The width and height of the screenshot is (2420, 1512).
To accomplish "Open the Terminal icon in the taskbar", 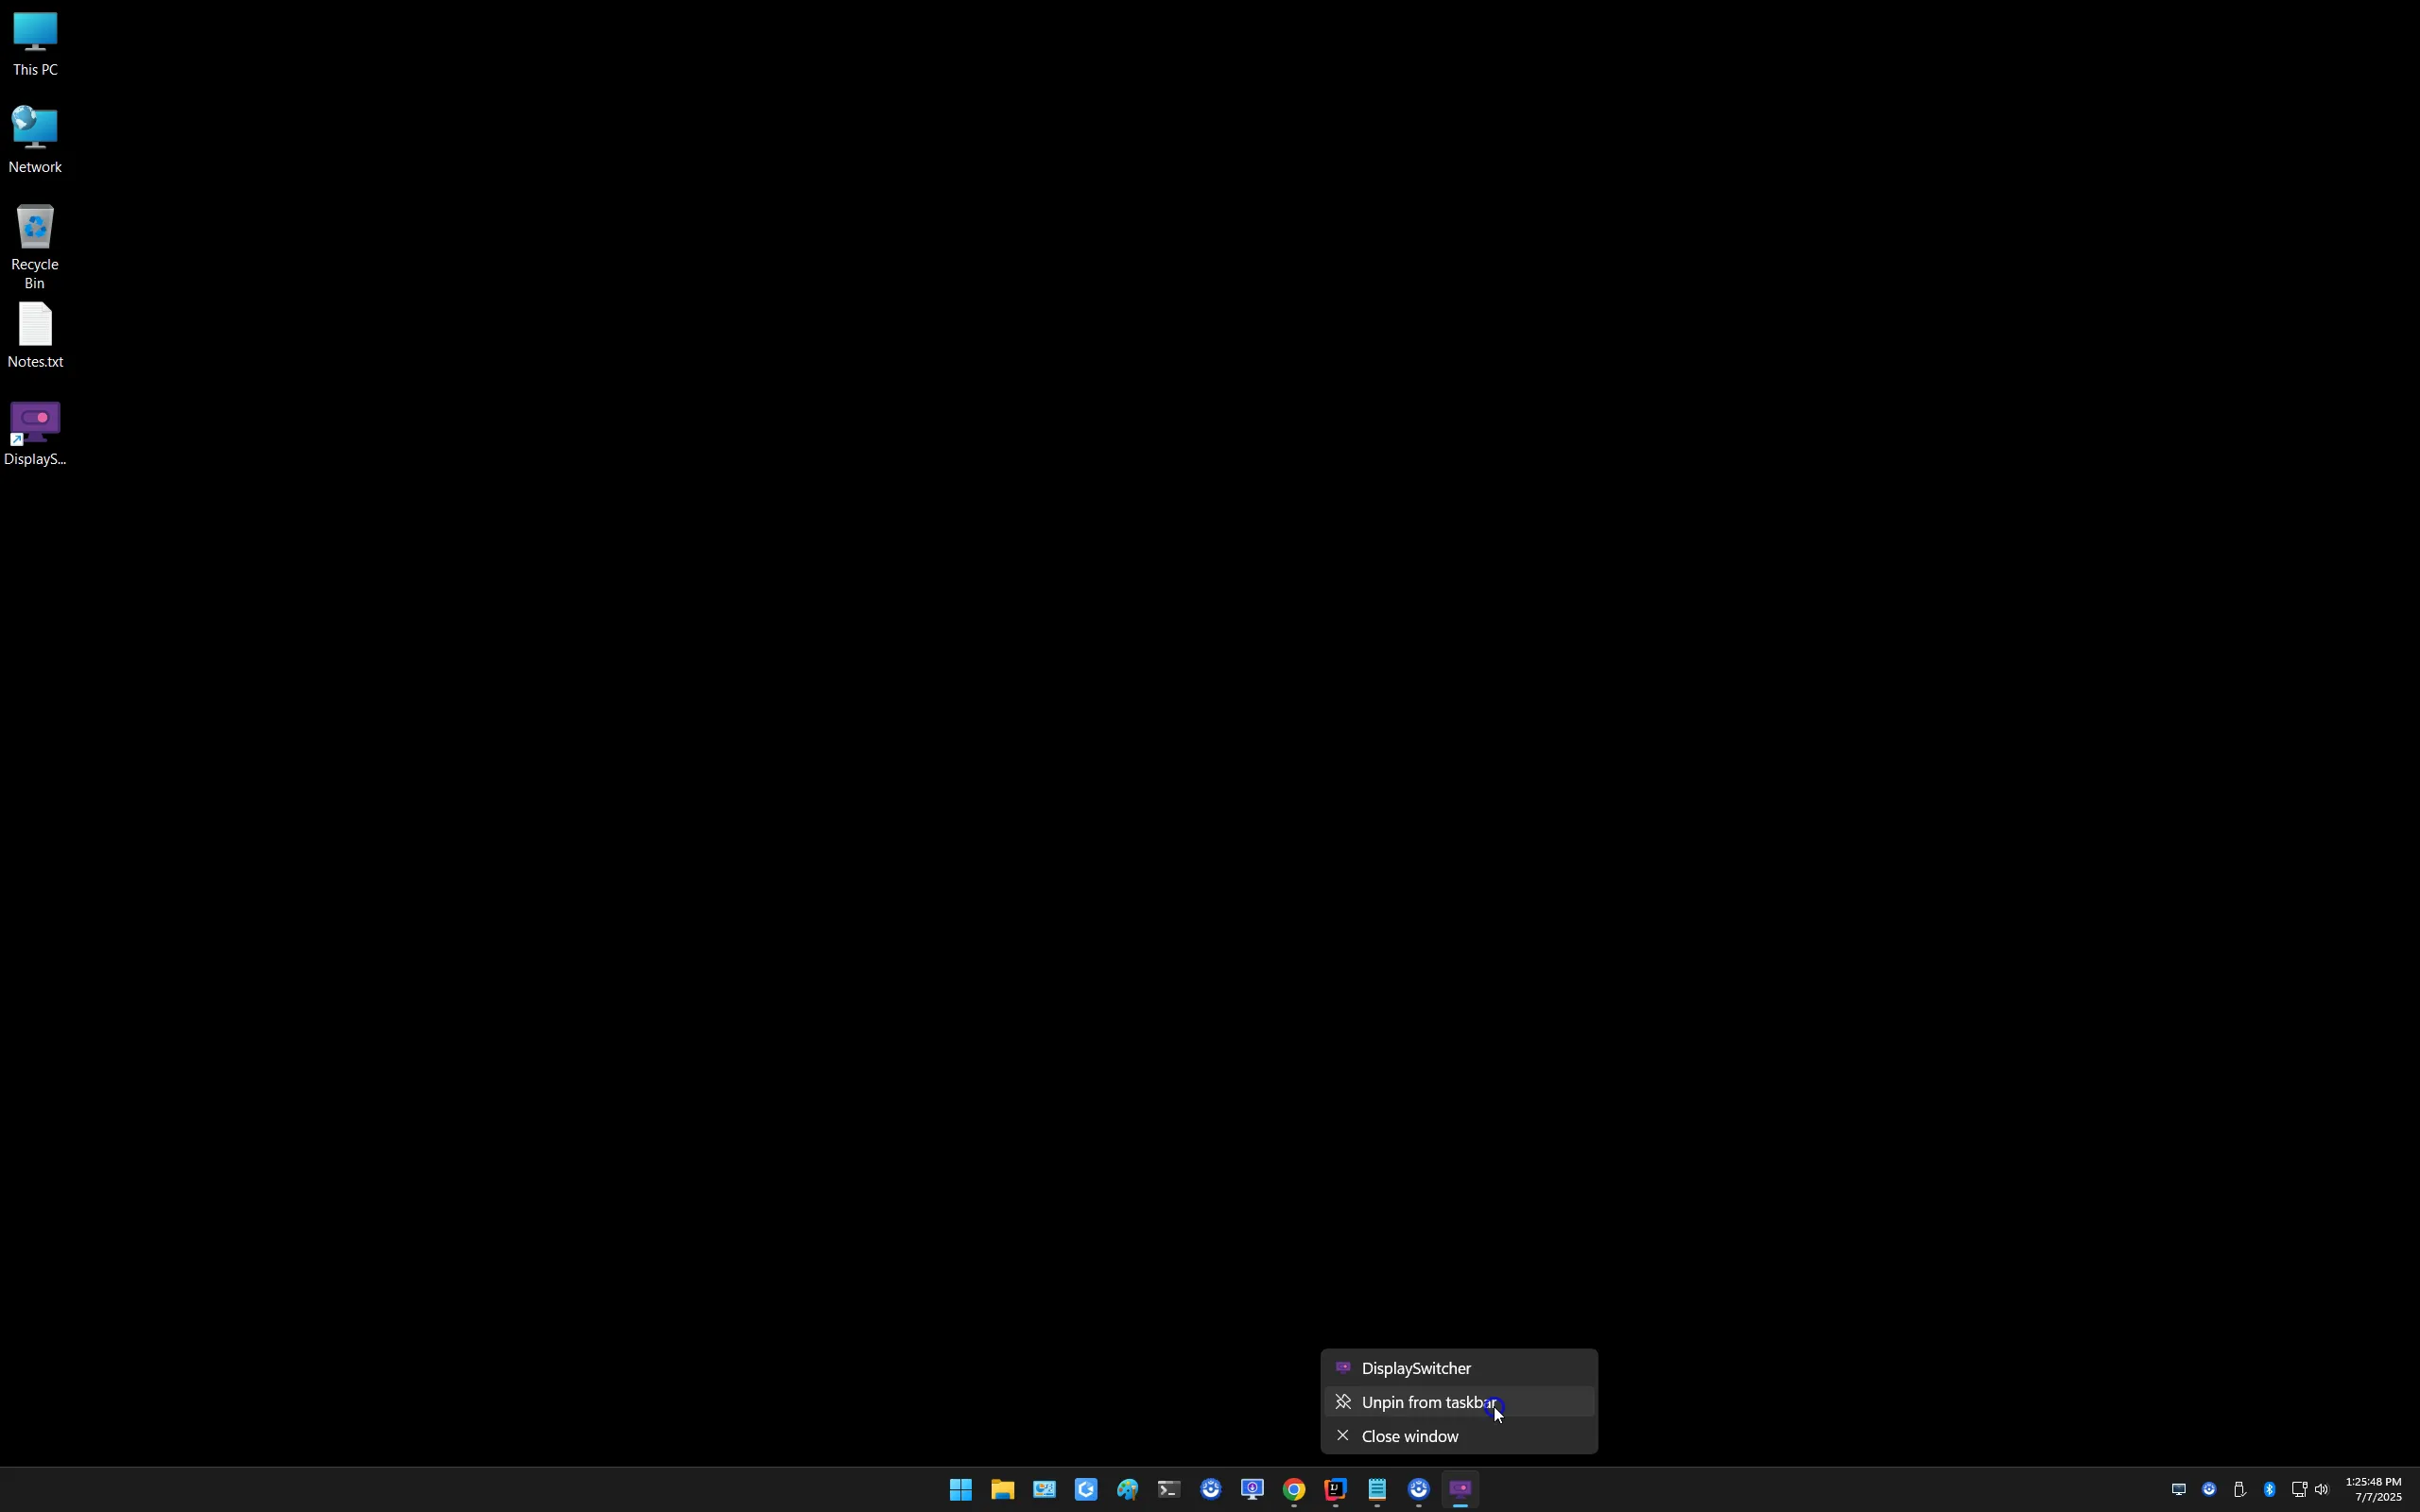I will [x=1169, y=1490].
